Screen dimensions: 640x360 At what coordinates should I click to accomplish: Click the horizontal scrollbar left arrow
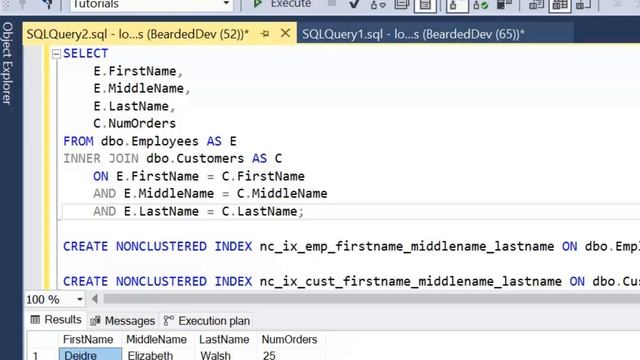click(95, 299)
